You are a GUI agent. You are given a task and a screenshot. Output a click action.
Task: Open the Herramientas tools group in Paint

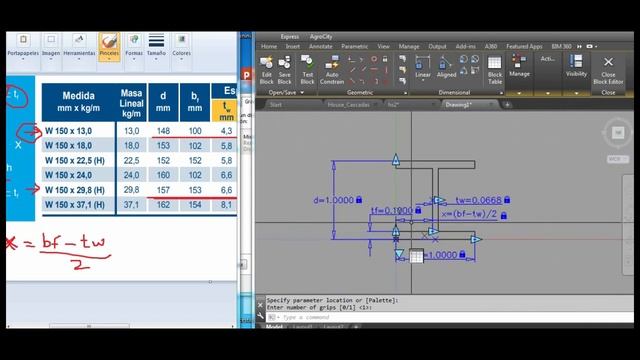79,47
